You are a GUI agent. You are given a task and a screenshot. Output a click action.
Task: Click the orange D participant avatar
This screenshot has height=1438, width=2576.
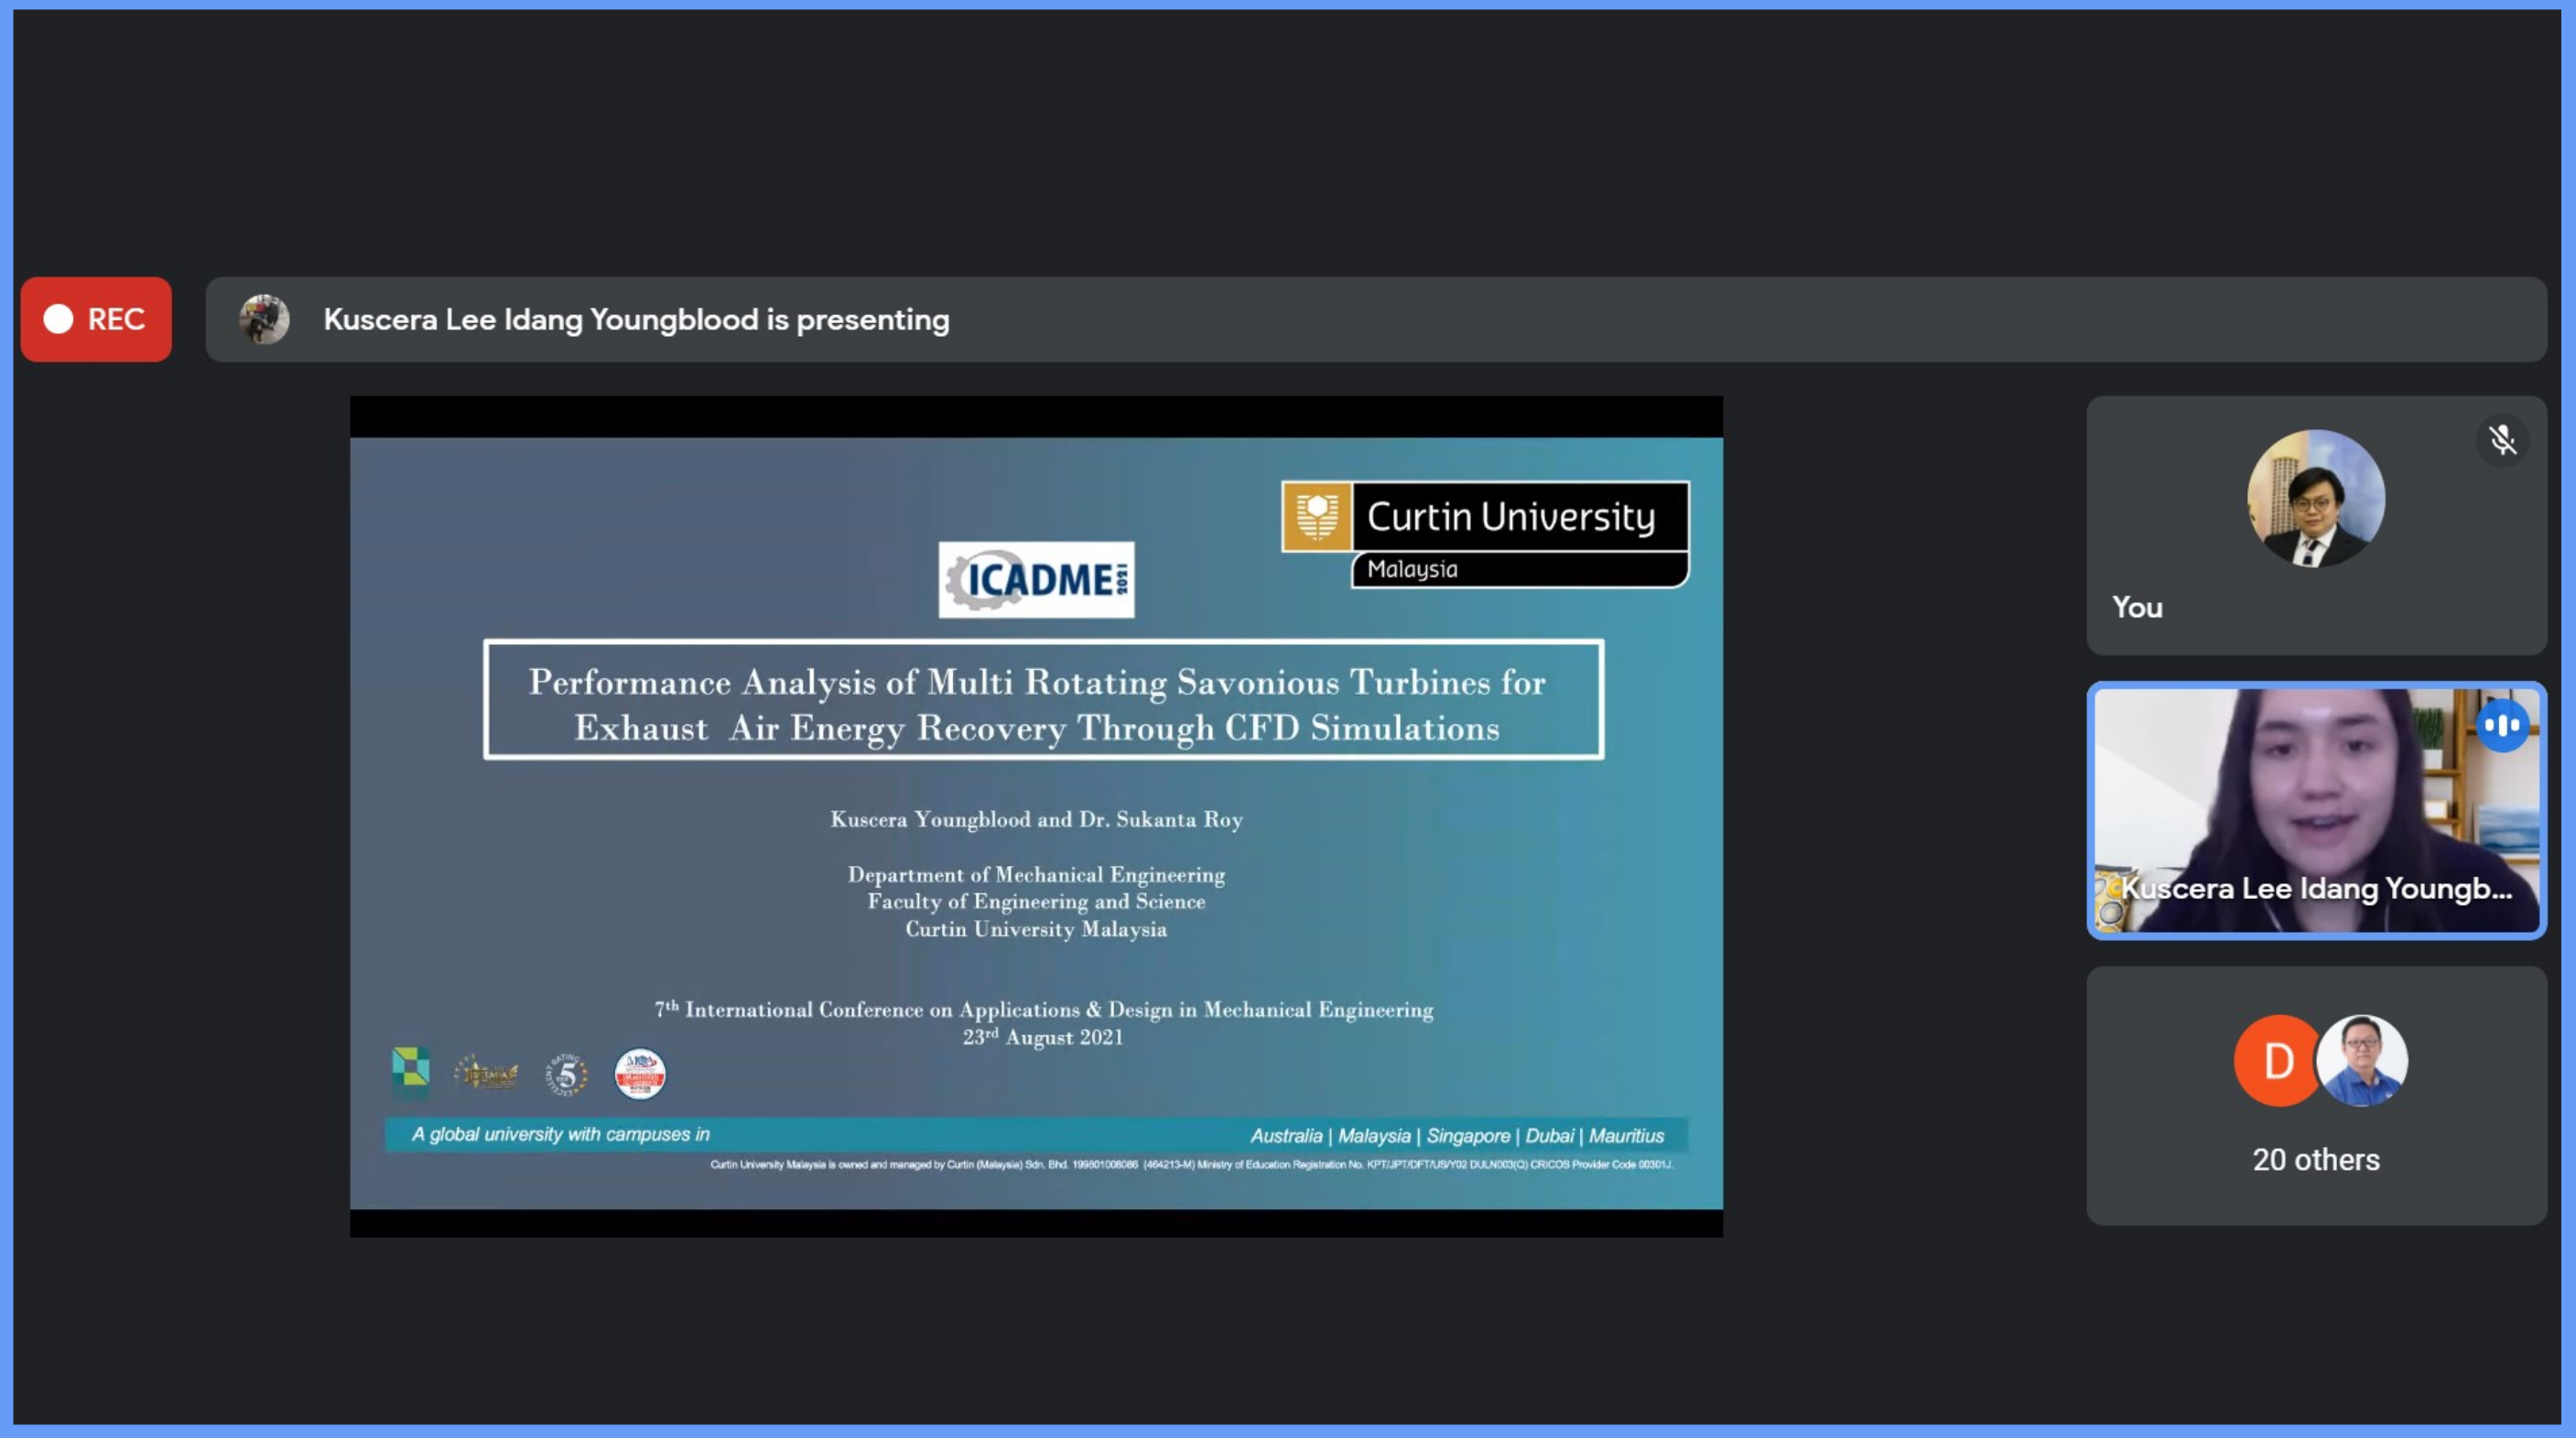(x=2276, y=1060)
